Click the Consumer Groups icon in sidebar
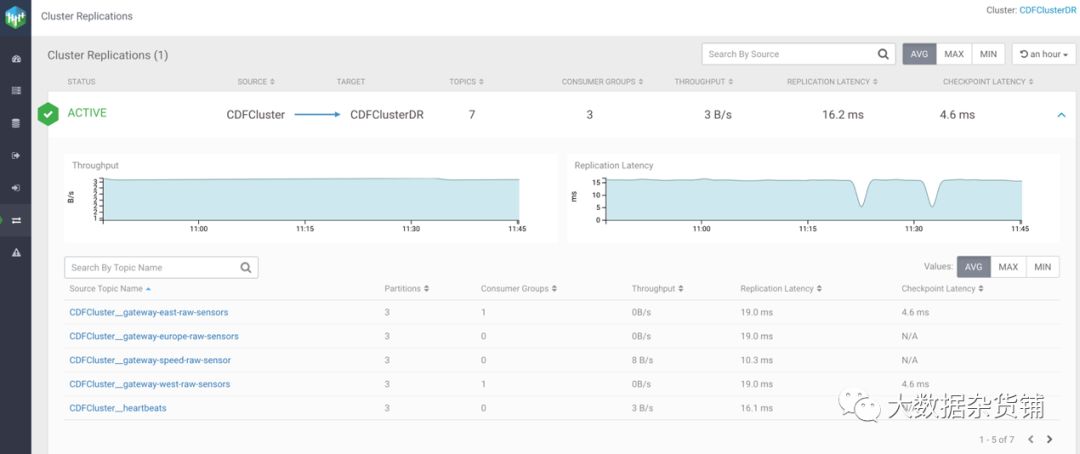This screenshot has height=454, width=1080. click(x=16, y=187)
